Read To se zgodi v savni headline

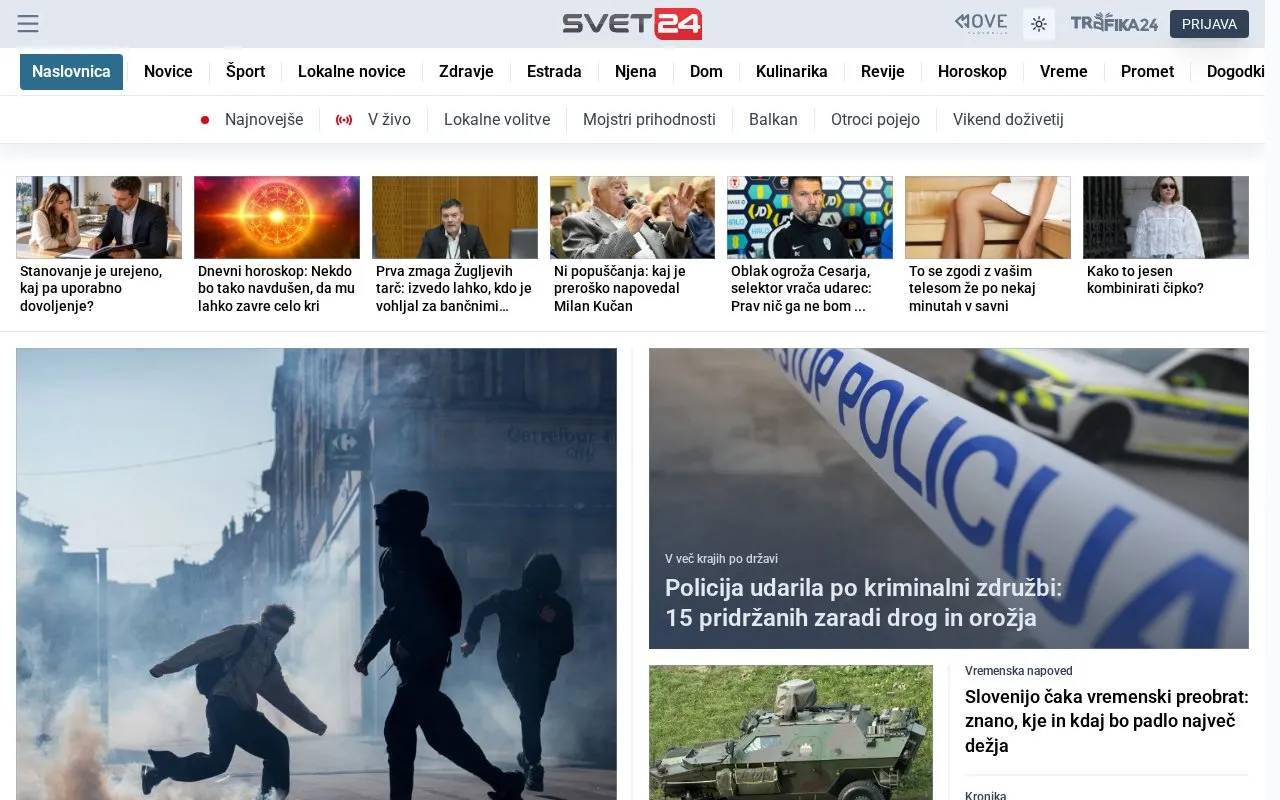pos(972,288)
